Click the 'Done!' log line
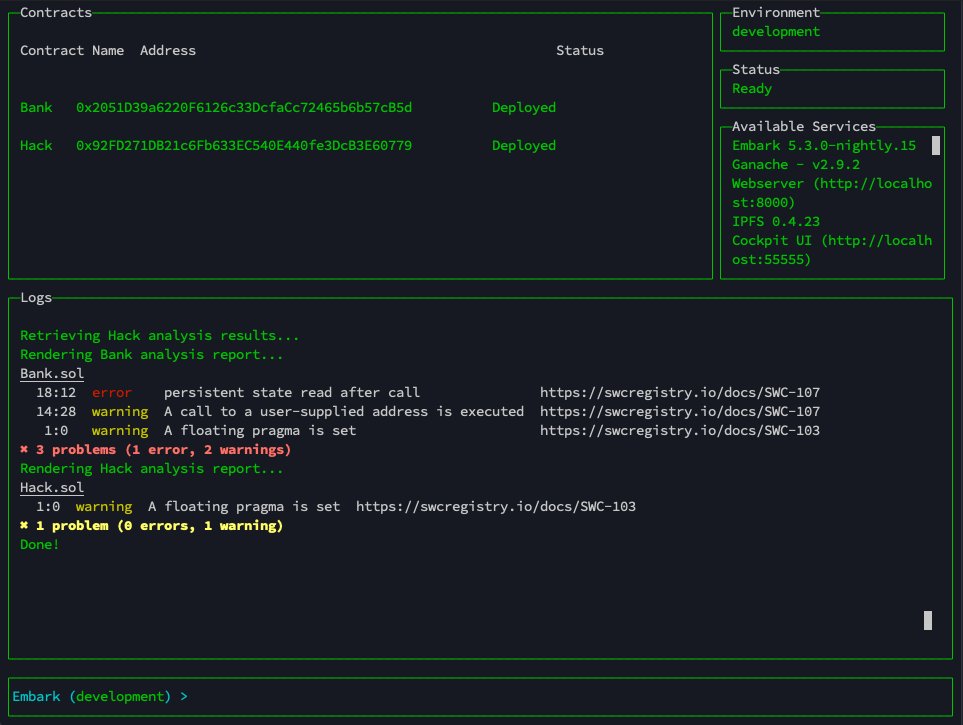 point(39,544)
